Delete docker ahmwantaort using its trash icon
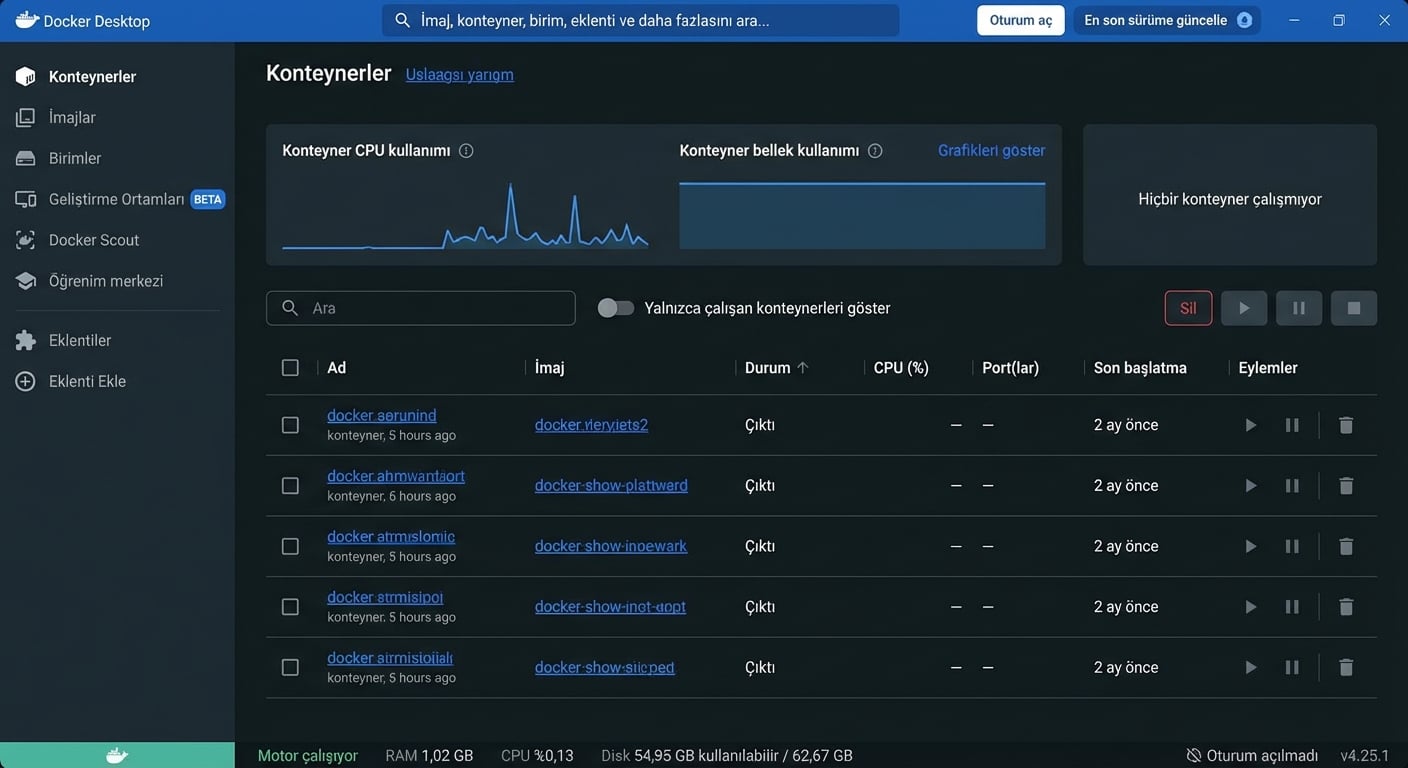1408x768 pixels. coord(1345,485)
